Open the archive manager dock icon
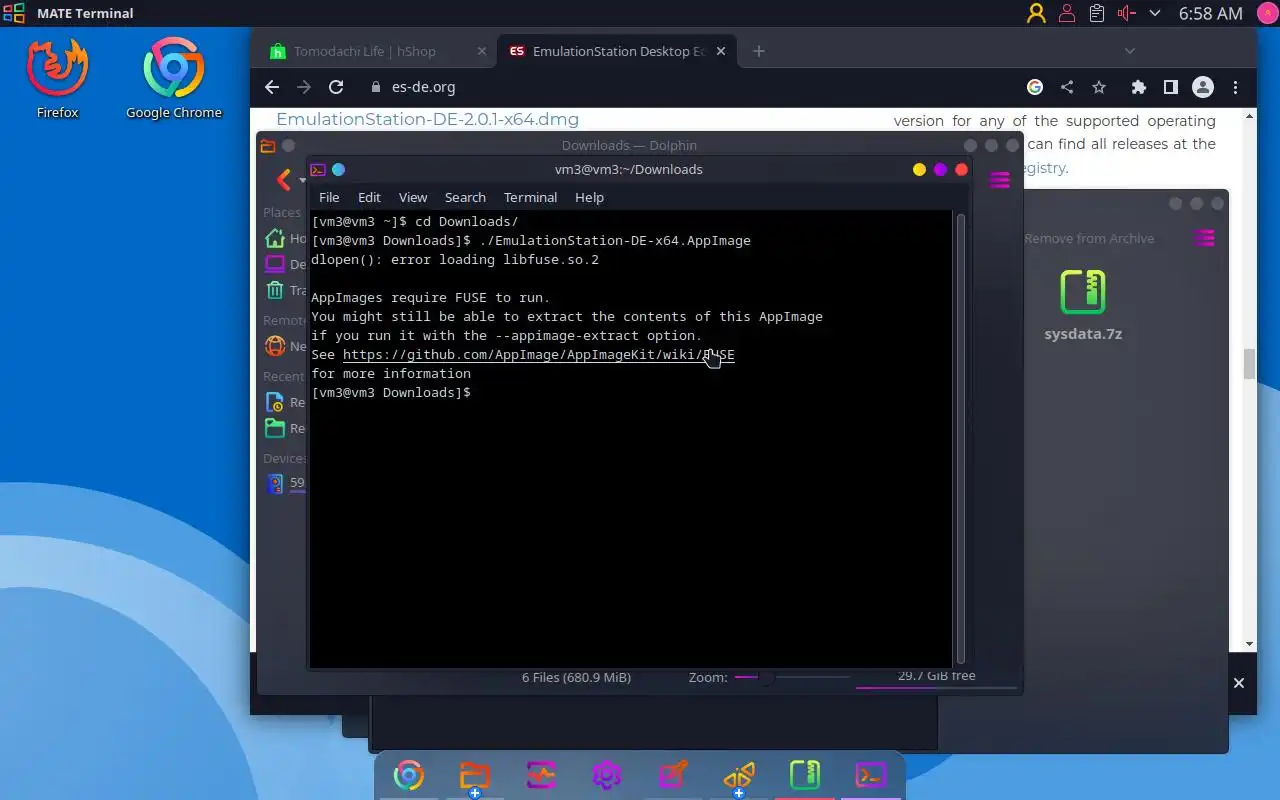 tap(805, 775)
